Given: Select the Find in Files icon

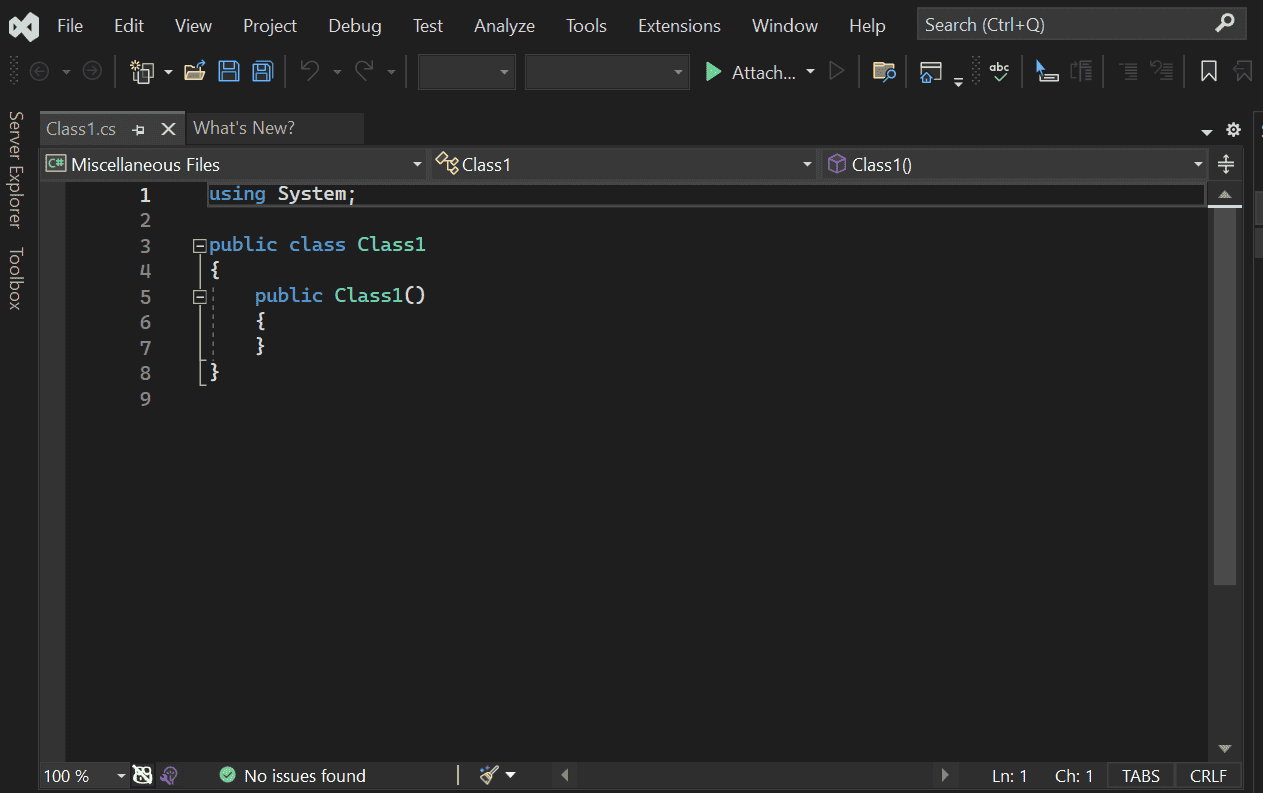Looking at the screenshot, I should point(883,71).
